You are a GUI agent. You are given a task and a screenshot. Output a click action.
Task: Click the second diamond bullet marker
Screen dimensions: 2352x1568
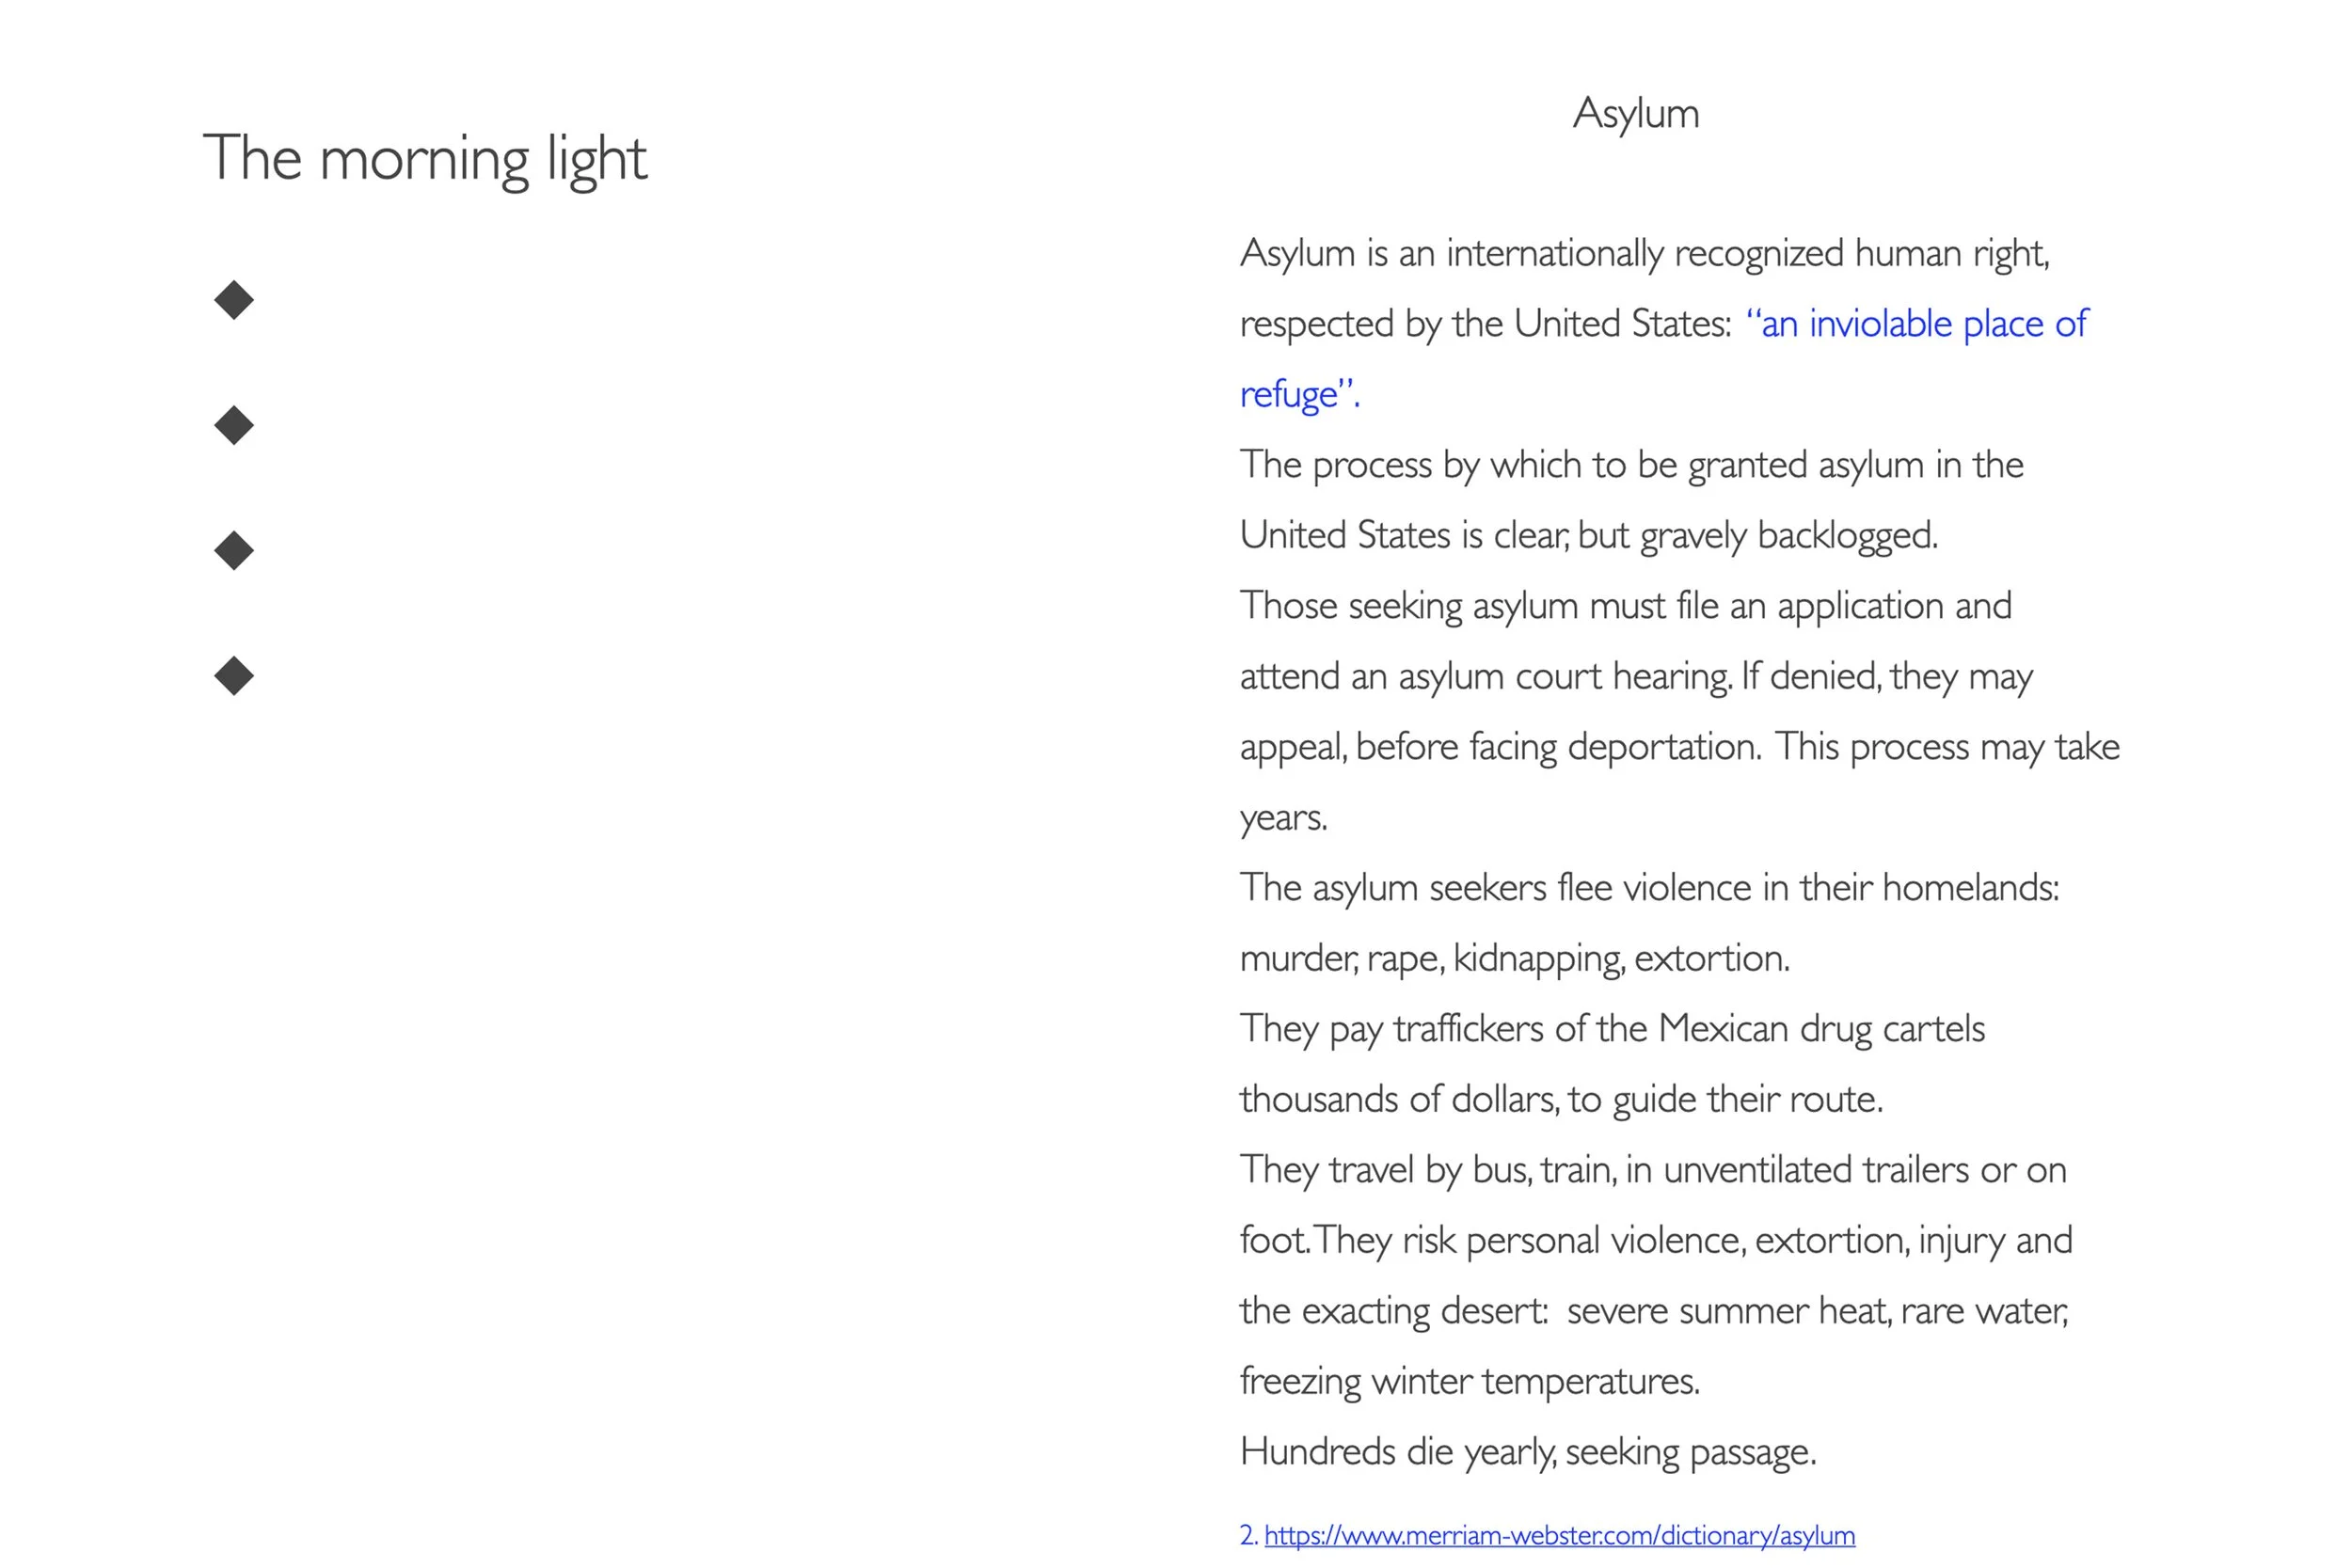coord(234,426)
